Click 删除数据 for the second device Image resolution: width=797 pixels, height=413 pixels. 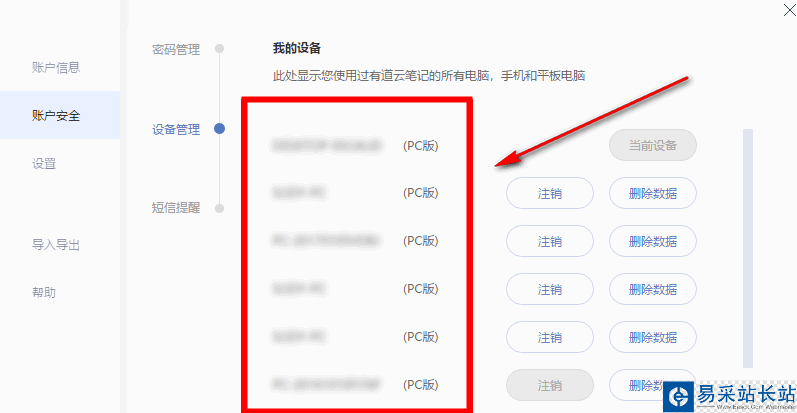[x=653, y=193]
